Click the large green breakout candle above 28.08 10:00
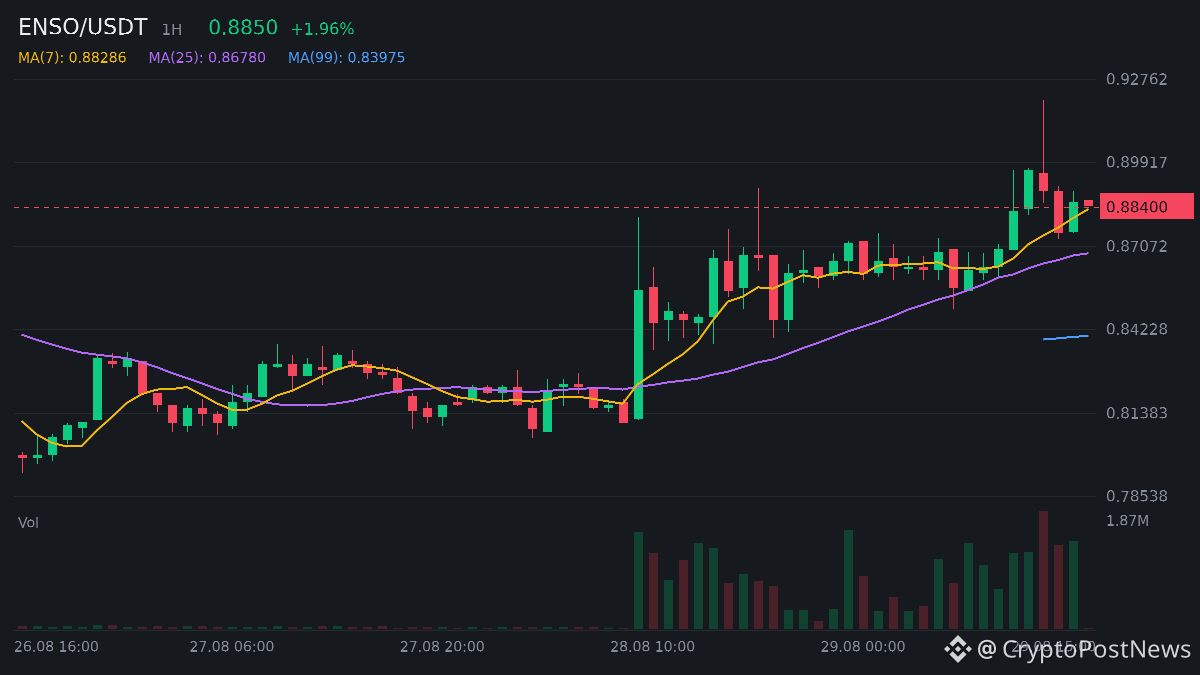 (x=638, y=354)
